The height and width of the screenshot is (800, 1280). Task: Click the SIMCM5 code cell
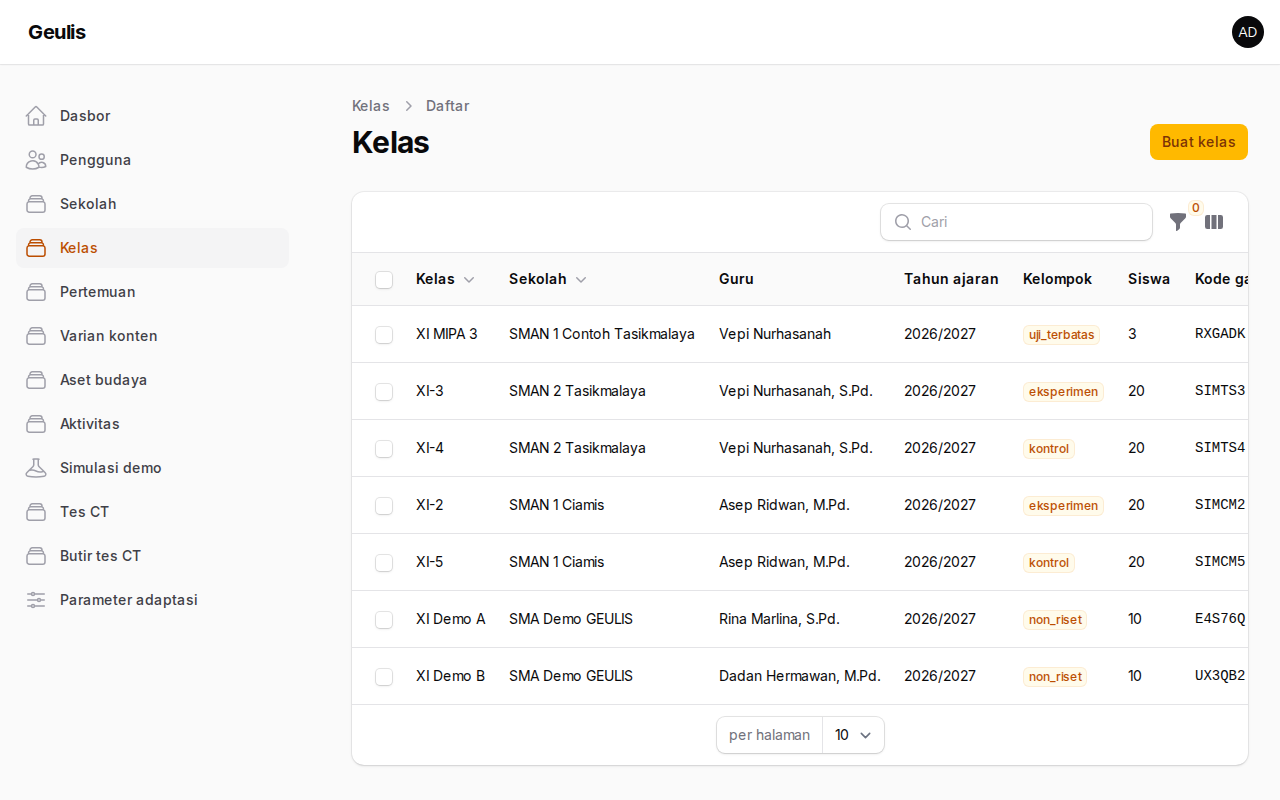[x=1220, y=562]
